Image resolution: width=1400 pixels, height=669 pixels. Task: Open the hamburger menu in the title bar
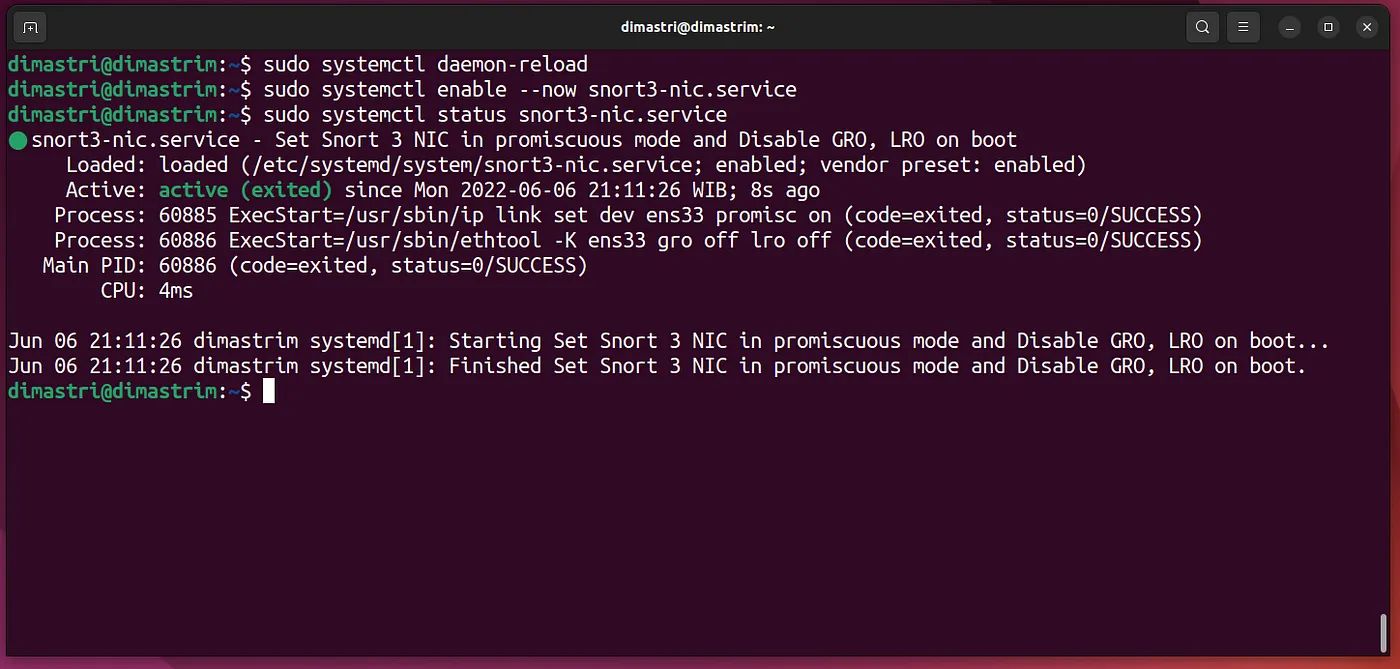pos(1243,27)
